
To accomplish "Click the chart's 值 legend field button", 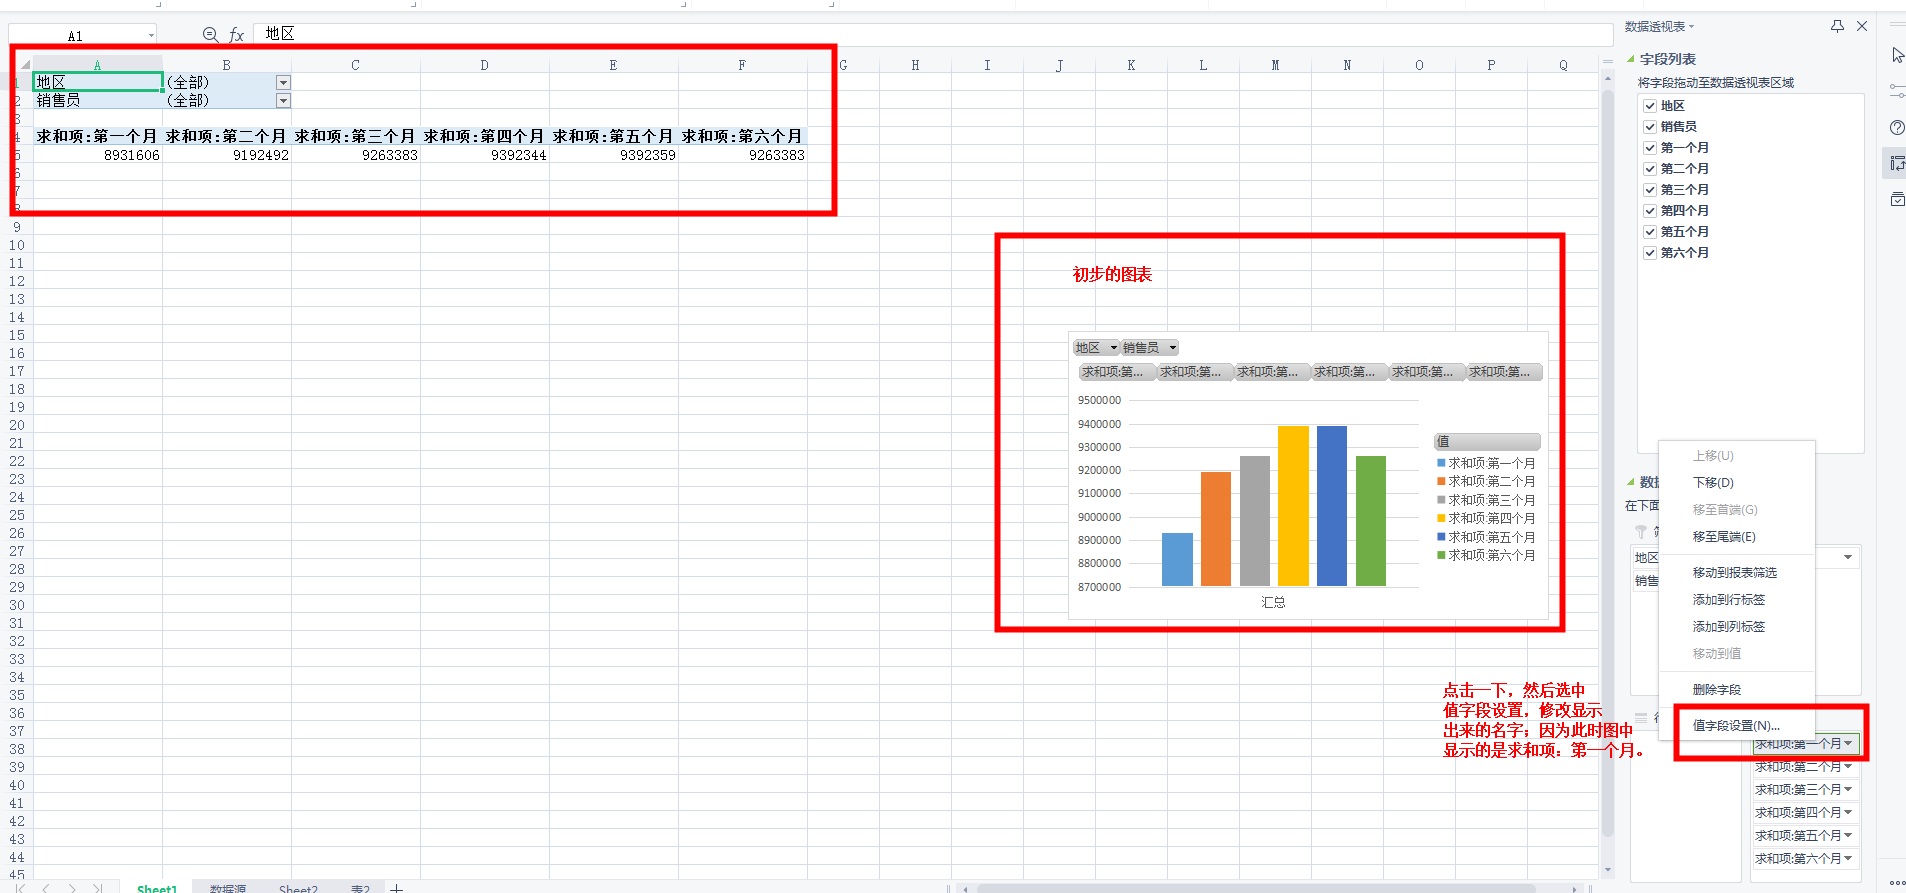I will 1487,441.
